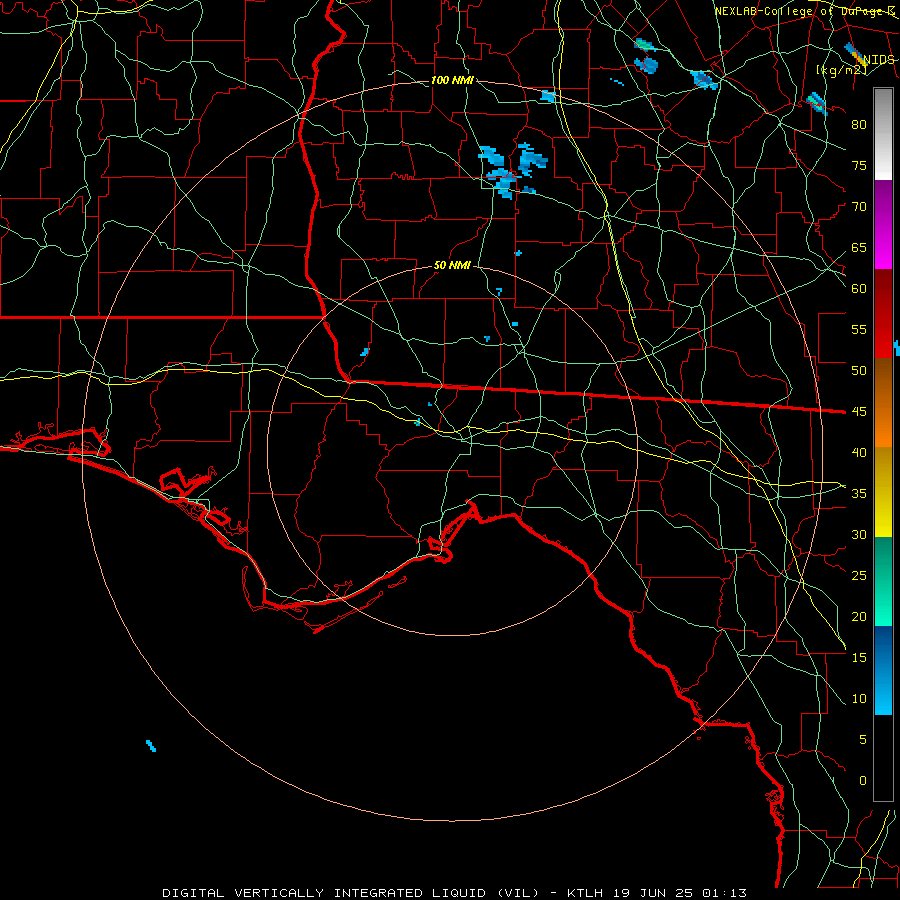Click the "60" value on the VIL scale
Viewport: 900px width, 900px height.
point(859,288)
